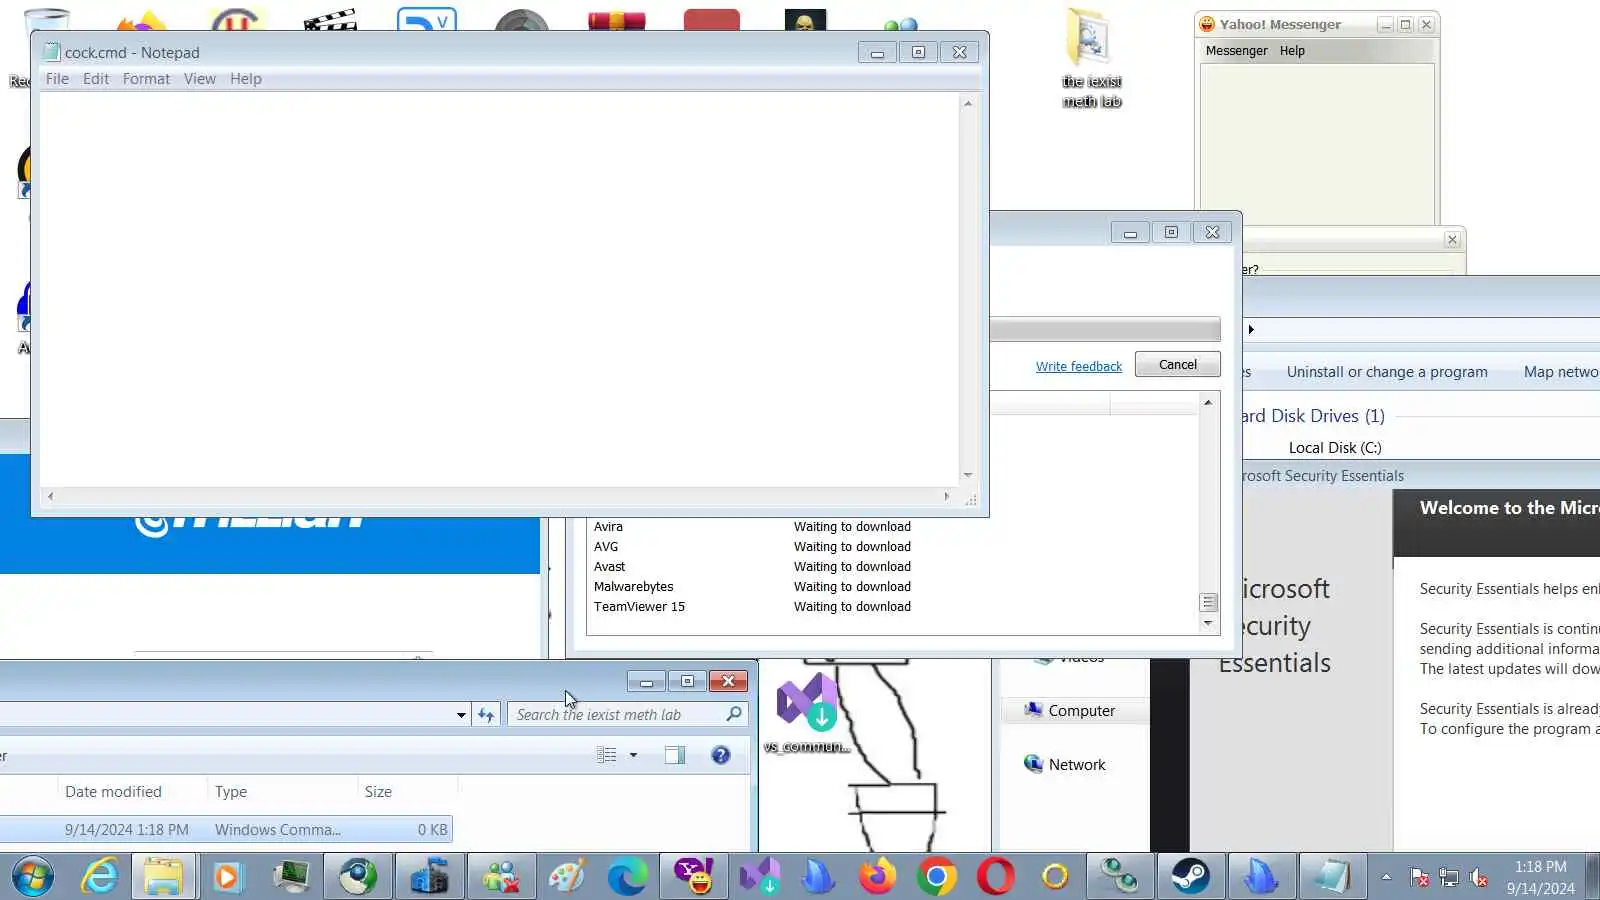Close the small dialog under Yahoo Messenger
Viewport: 1600px width, 900px height.
pyautogui.click(x=1452, y=240)
